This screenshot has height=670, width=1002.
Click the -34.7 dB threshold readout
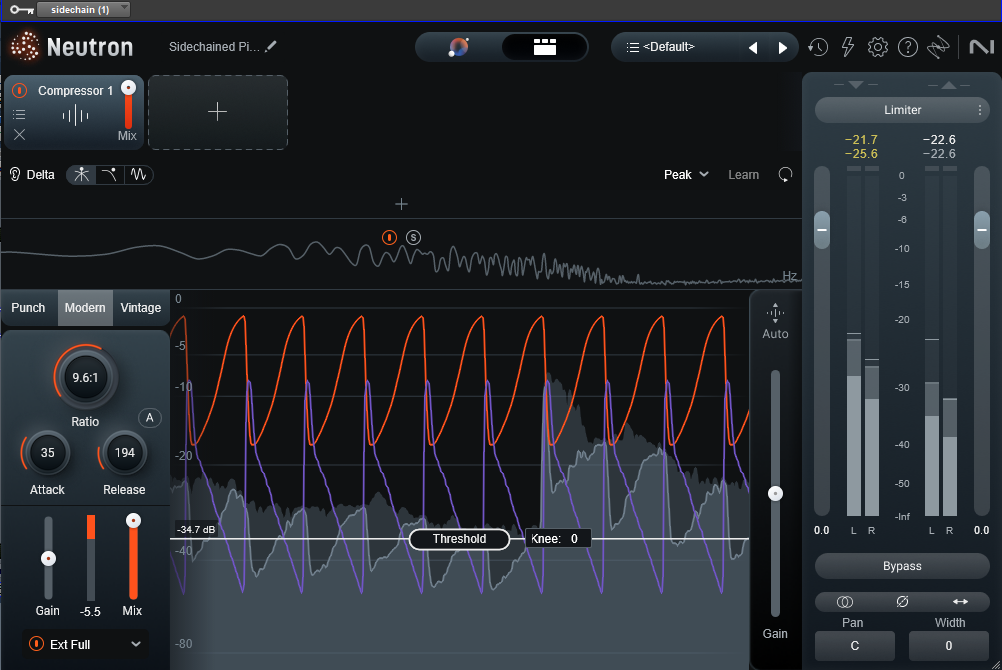click(196, 529)
